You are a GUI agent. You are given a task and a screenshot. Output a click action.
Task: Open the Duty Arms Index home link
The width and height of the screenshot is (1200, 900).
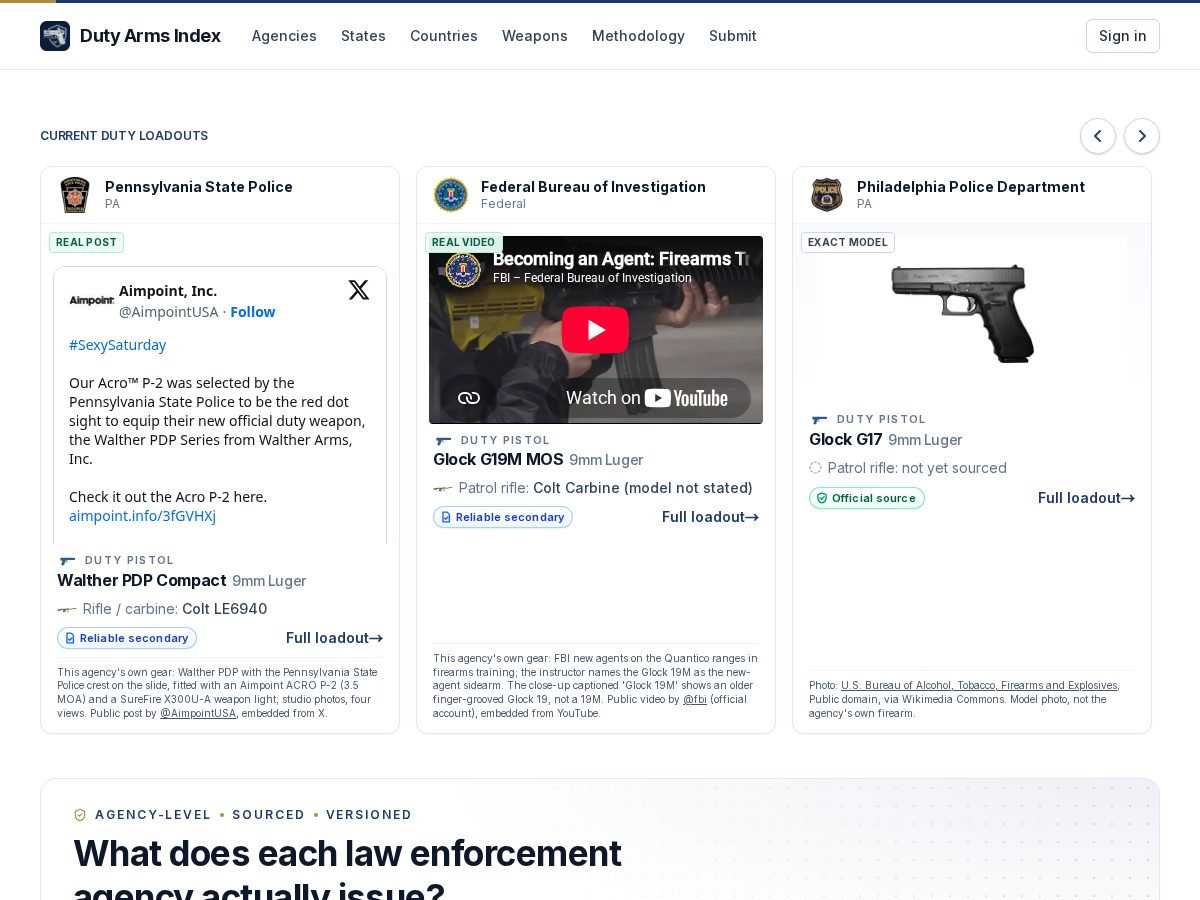point(130,36)
